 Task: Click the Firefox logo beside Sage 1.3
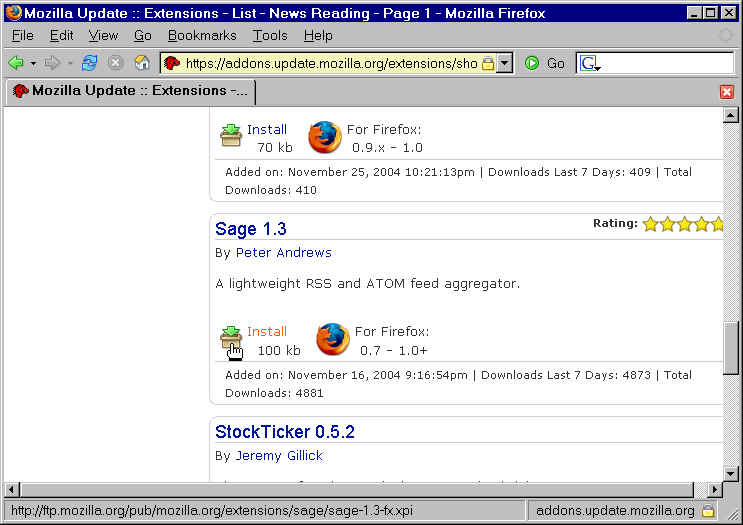pyautogui.click(x=333, y=339)
